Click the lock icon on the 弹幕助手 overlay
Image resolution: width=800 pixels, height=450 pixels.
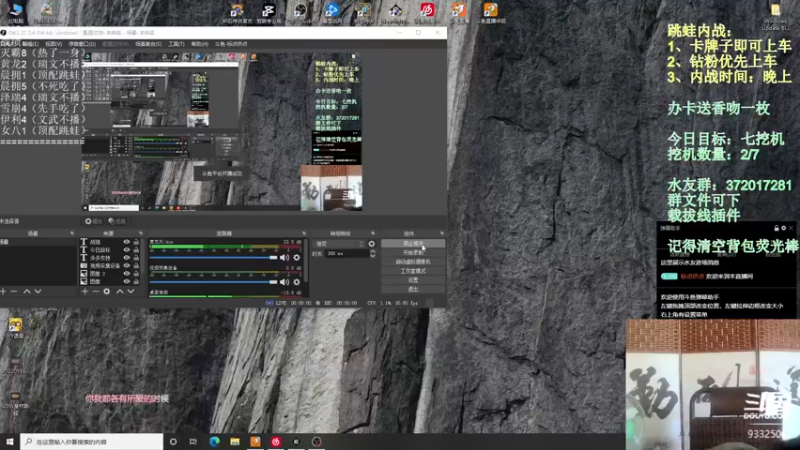[777, 228]
